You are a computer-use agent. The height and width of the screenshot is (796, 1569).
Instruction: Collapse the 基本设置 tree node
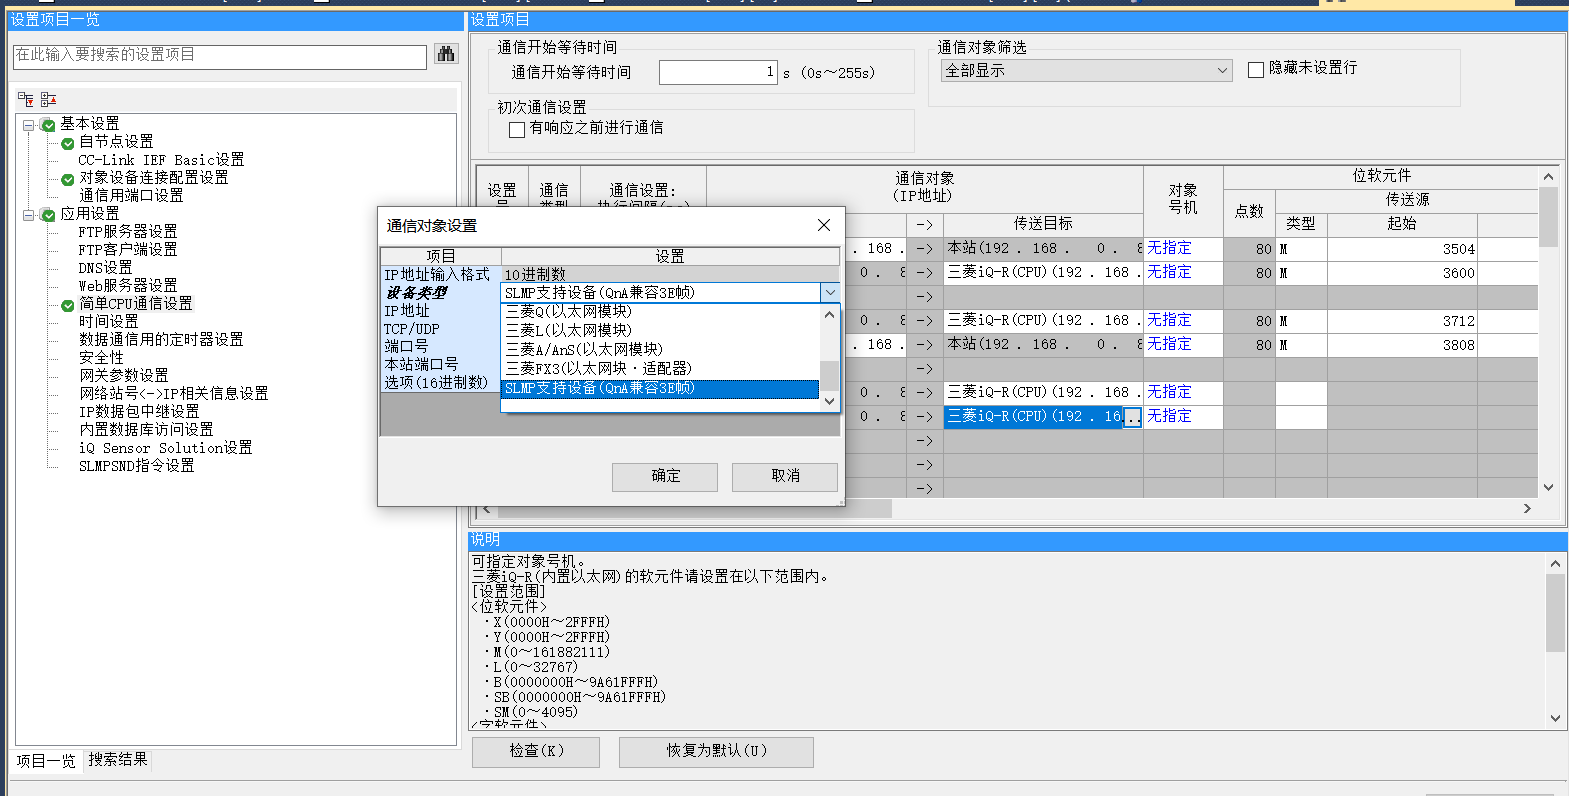point(29,125)
